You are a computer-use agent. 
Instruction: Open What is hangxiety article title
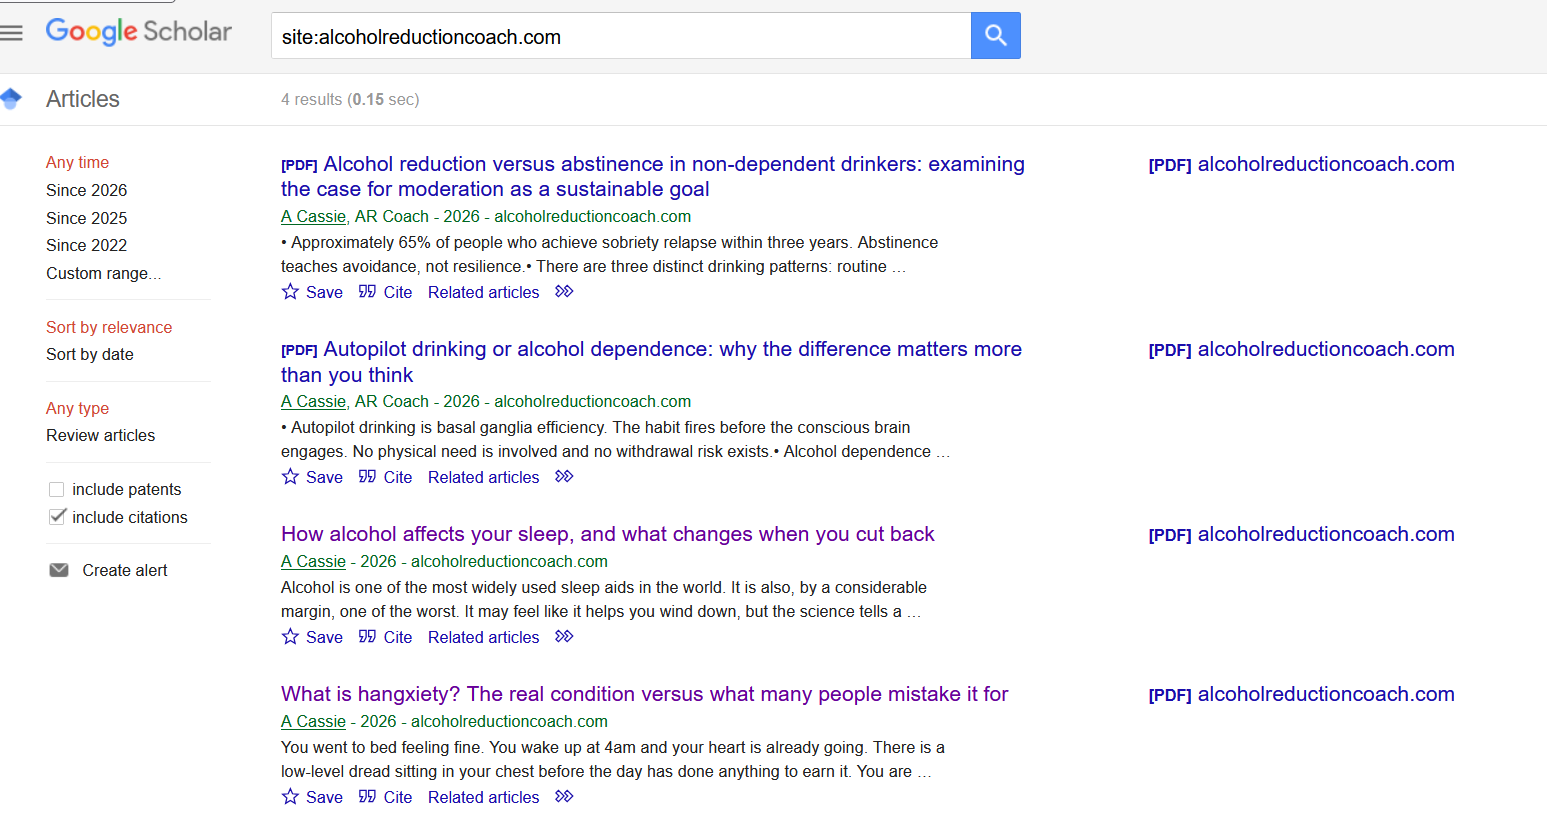click(x=644, y=694)
